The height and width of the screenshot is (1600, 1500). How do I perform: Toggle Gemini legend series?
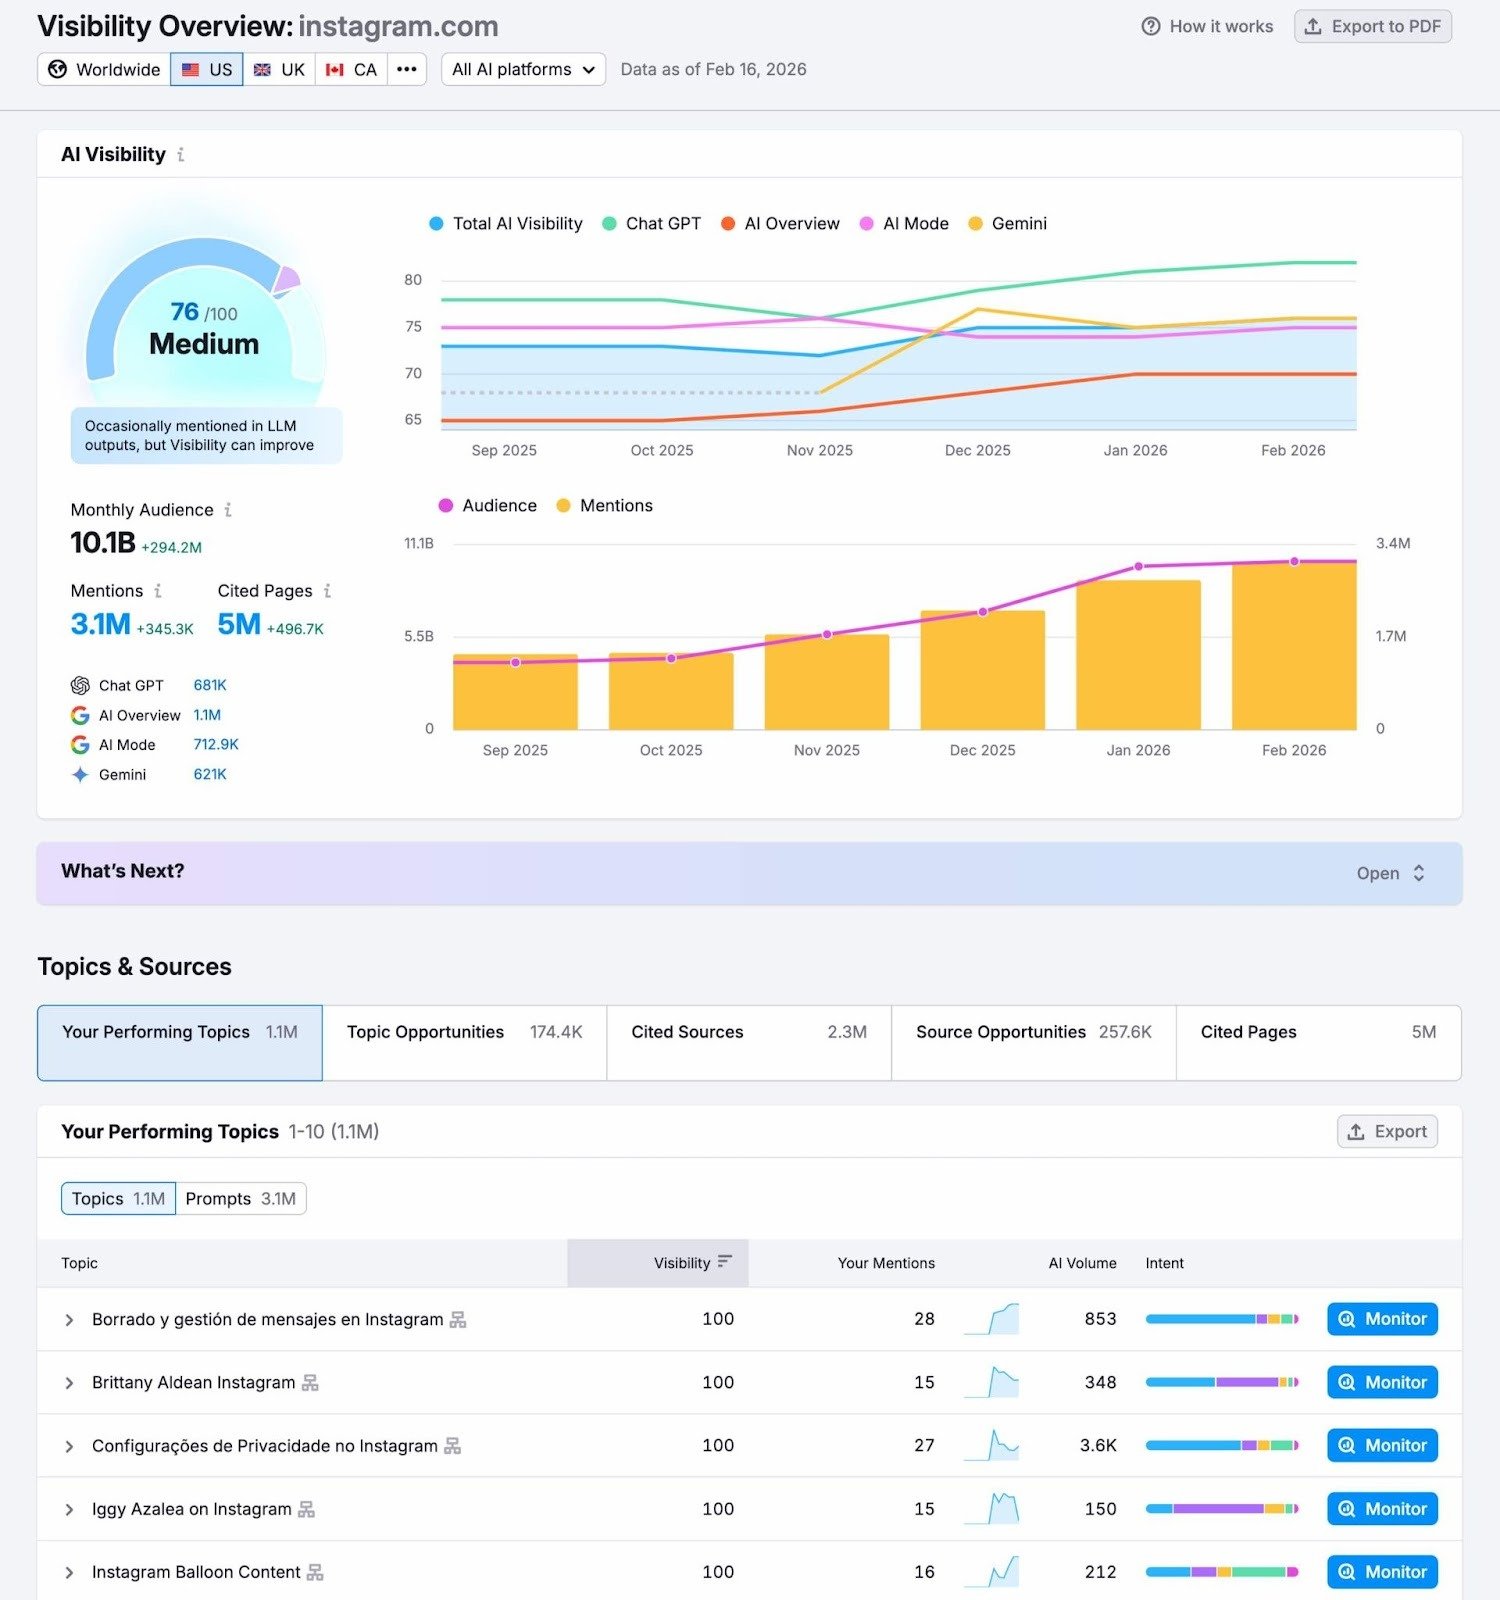[1008, 224]
